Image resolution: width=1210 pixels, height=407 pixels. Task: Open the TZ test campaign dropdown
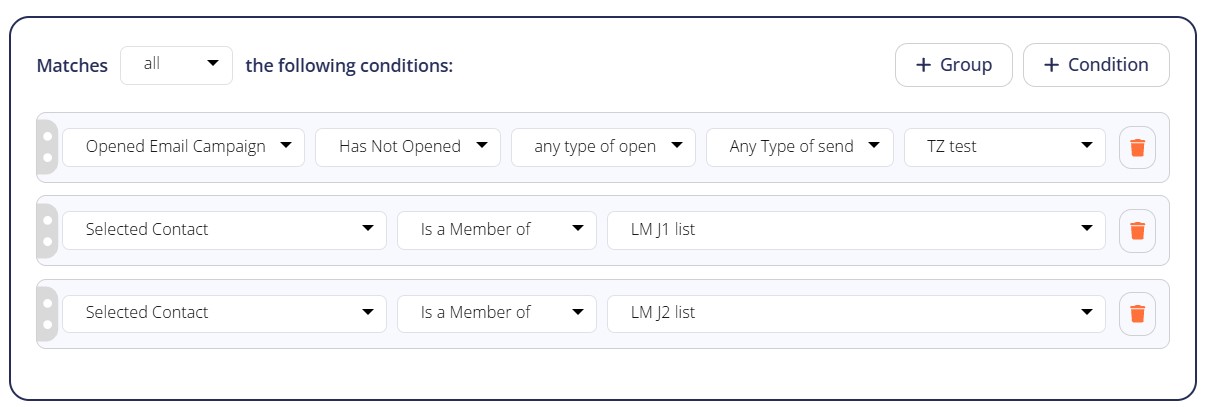(1005, 147)
